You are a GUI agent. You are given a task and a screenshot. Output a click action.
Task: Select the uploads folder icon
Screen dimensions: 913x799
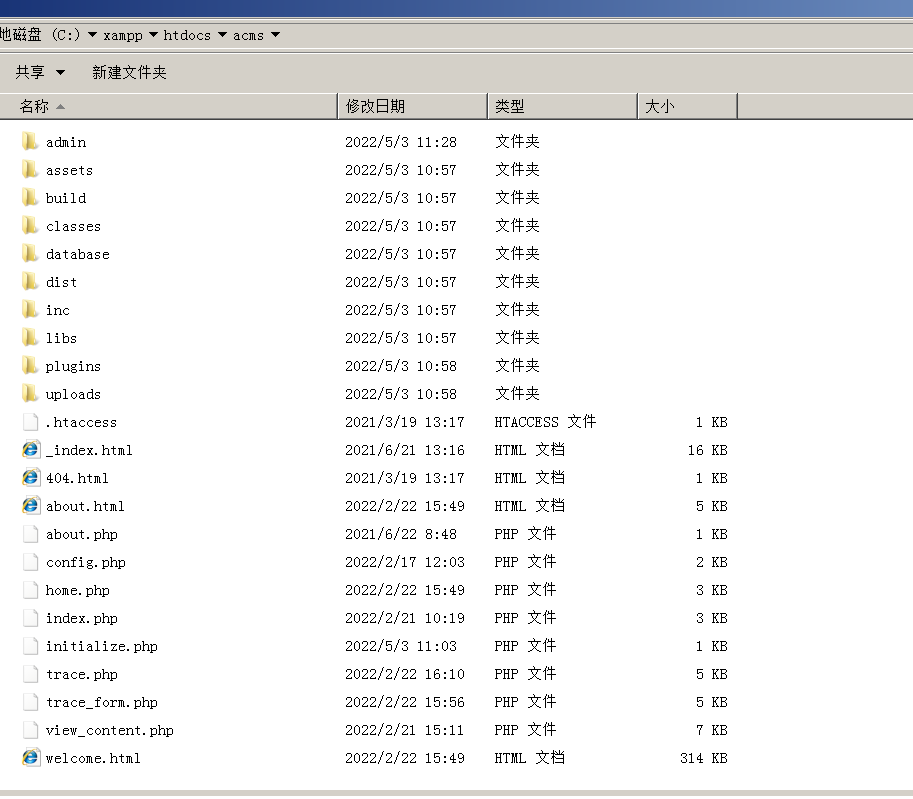coord(30,393)
